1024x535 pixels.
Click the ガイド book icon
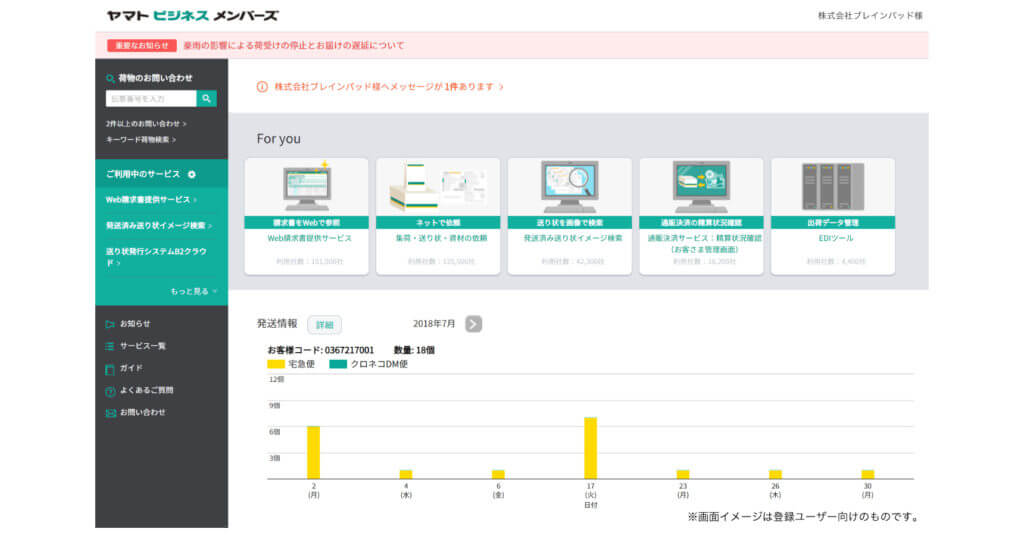pos(110,369)
